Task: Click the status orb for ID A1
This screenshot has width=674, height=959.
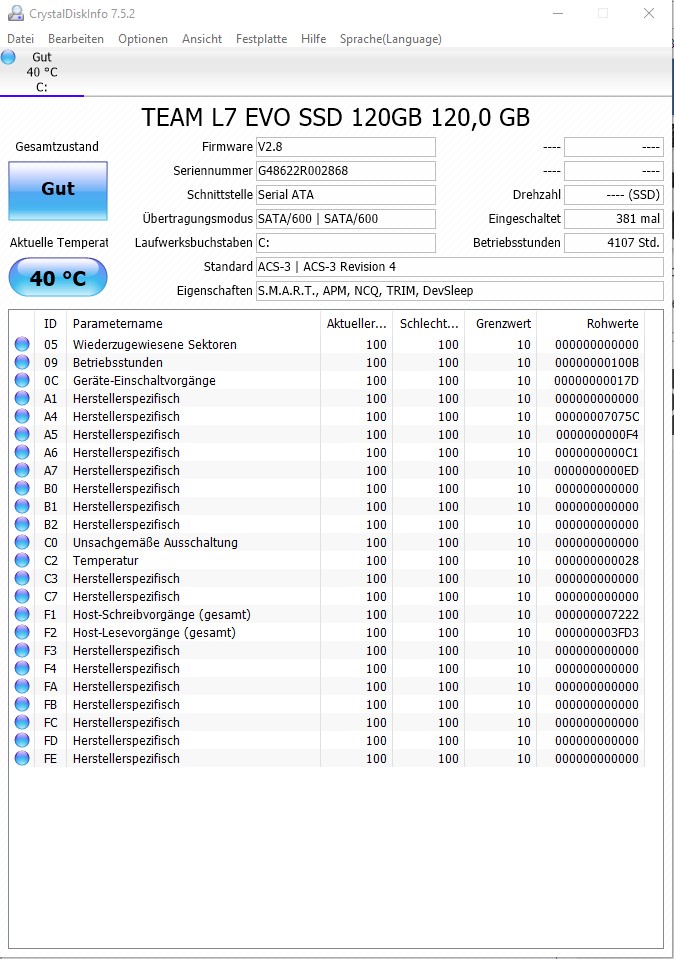Action: (22, 398)
